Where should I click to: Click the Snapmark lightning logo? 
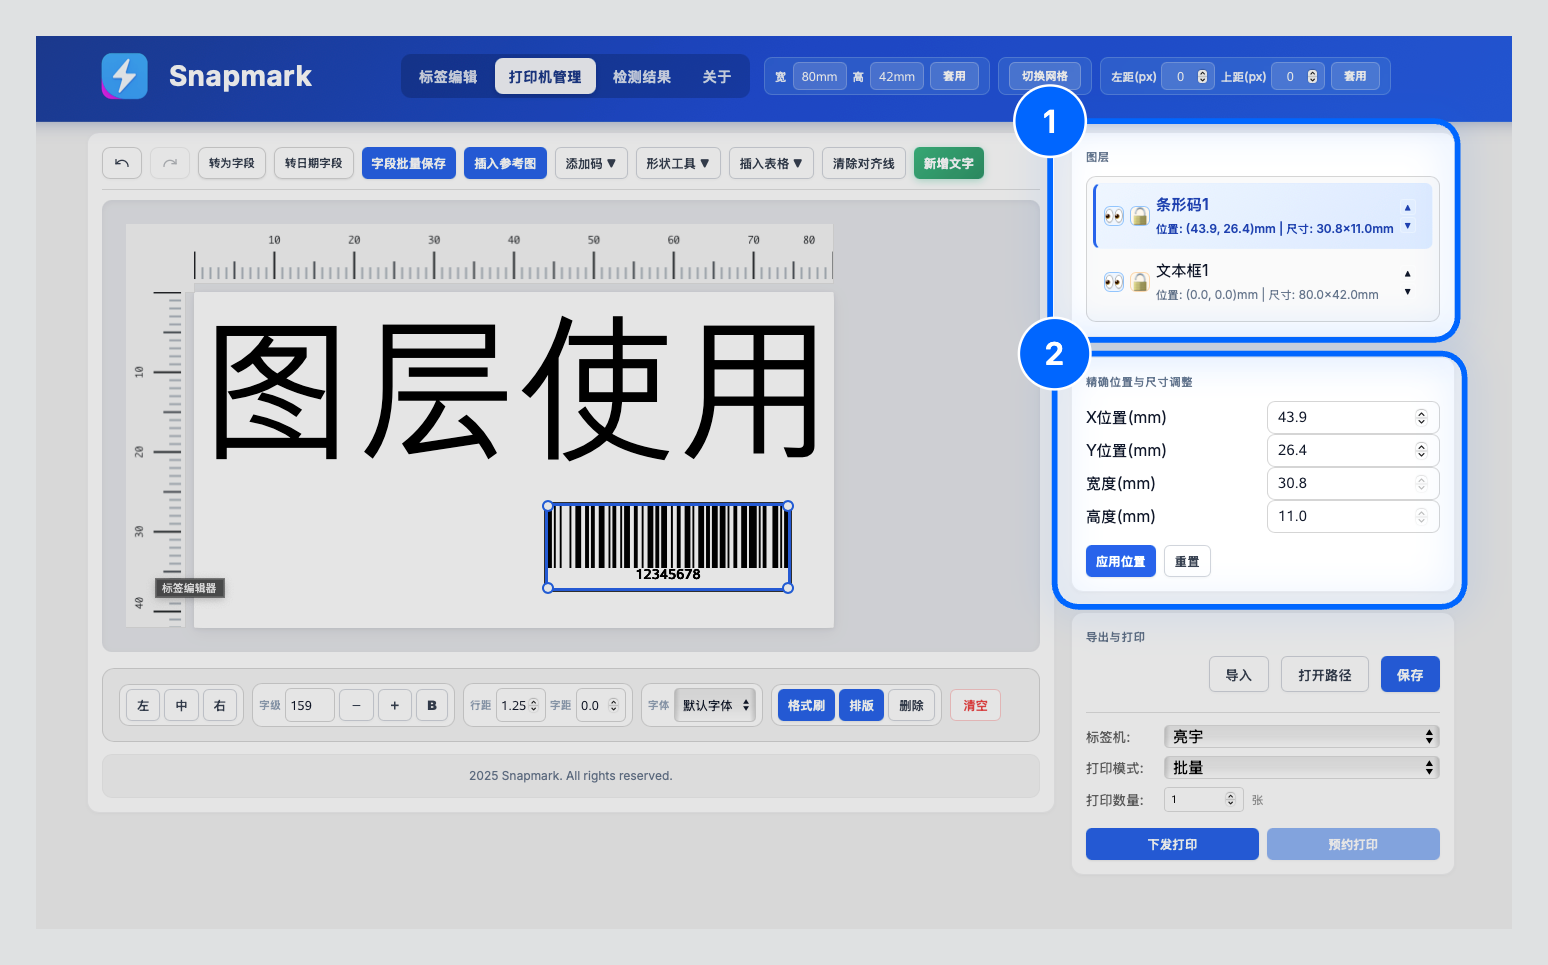click(124, 75)
